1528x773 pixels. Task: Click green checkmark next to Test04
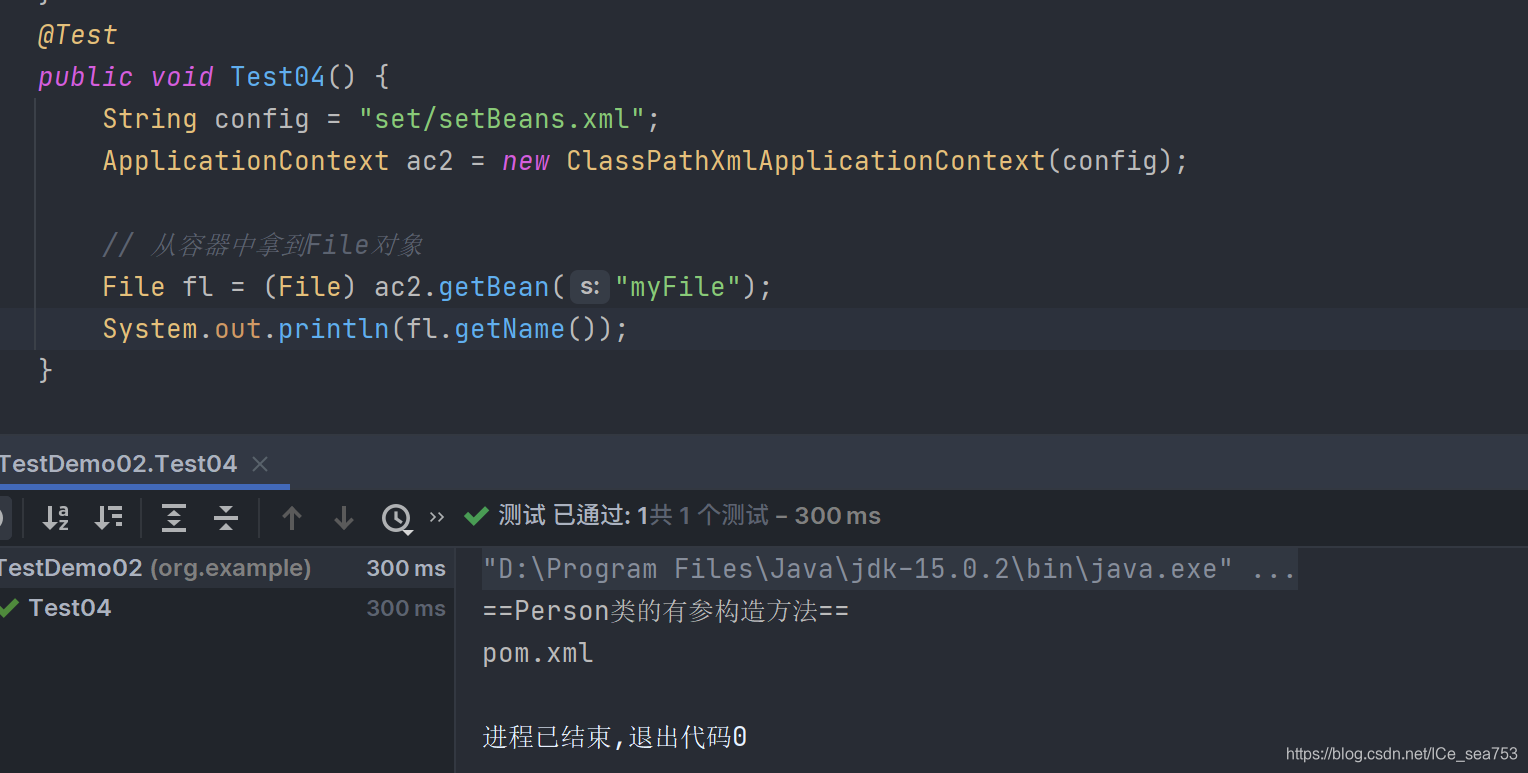tap(10, 607)
